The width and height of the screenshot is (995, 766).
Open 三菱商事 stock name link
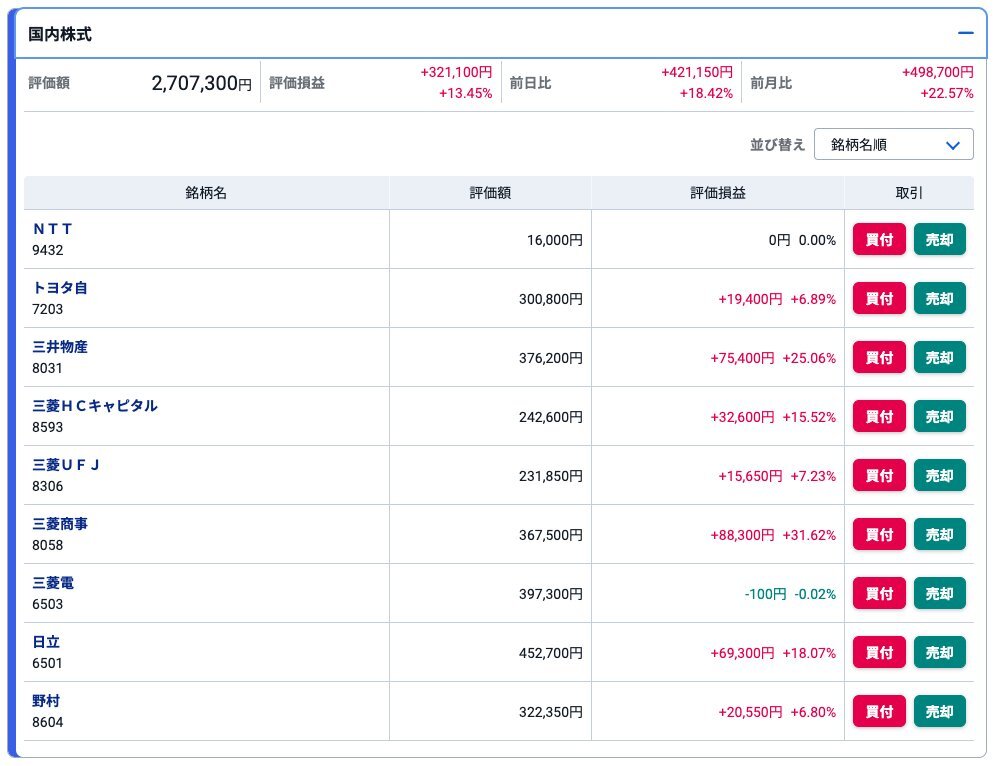click(60, 524)
